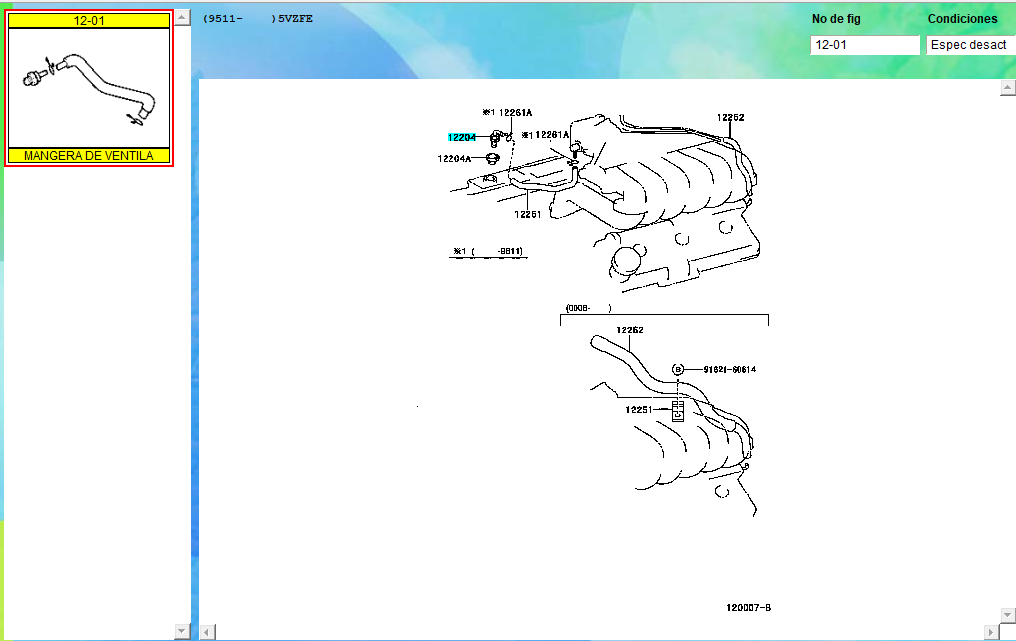Click part number 91621-60614

click(729, 370)
